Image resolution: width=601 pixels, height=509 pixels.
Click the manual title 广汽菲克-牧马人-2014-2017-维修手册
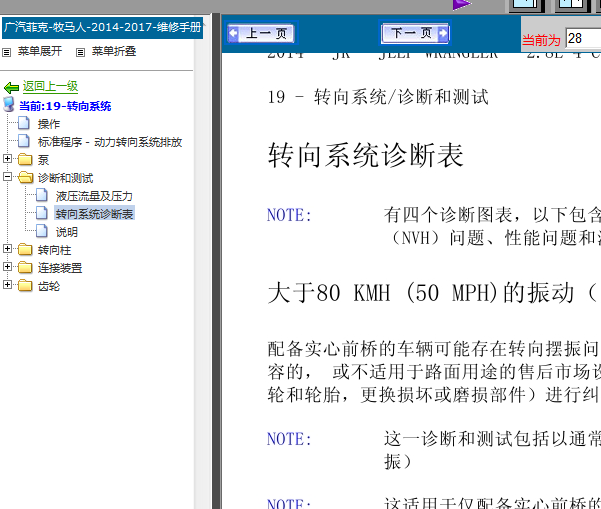pos(102,28)
